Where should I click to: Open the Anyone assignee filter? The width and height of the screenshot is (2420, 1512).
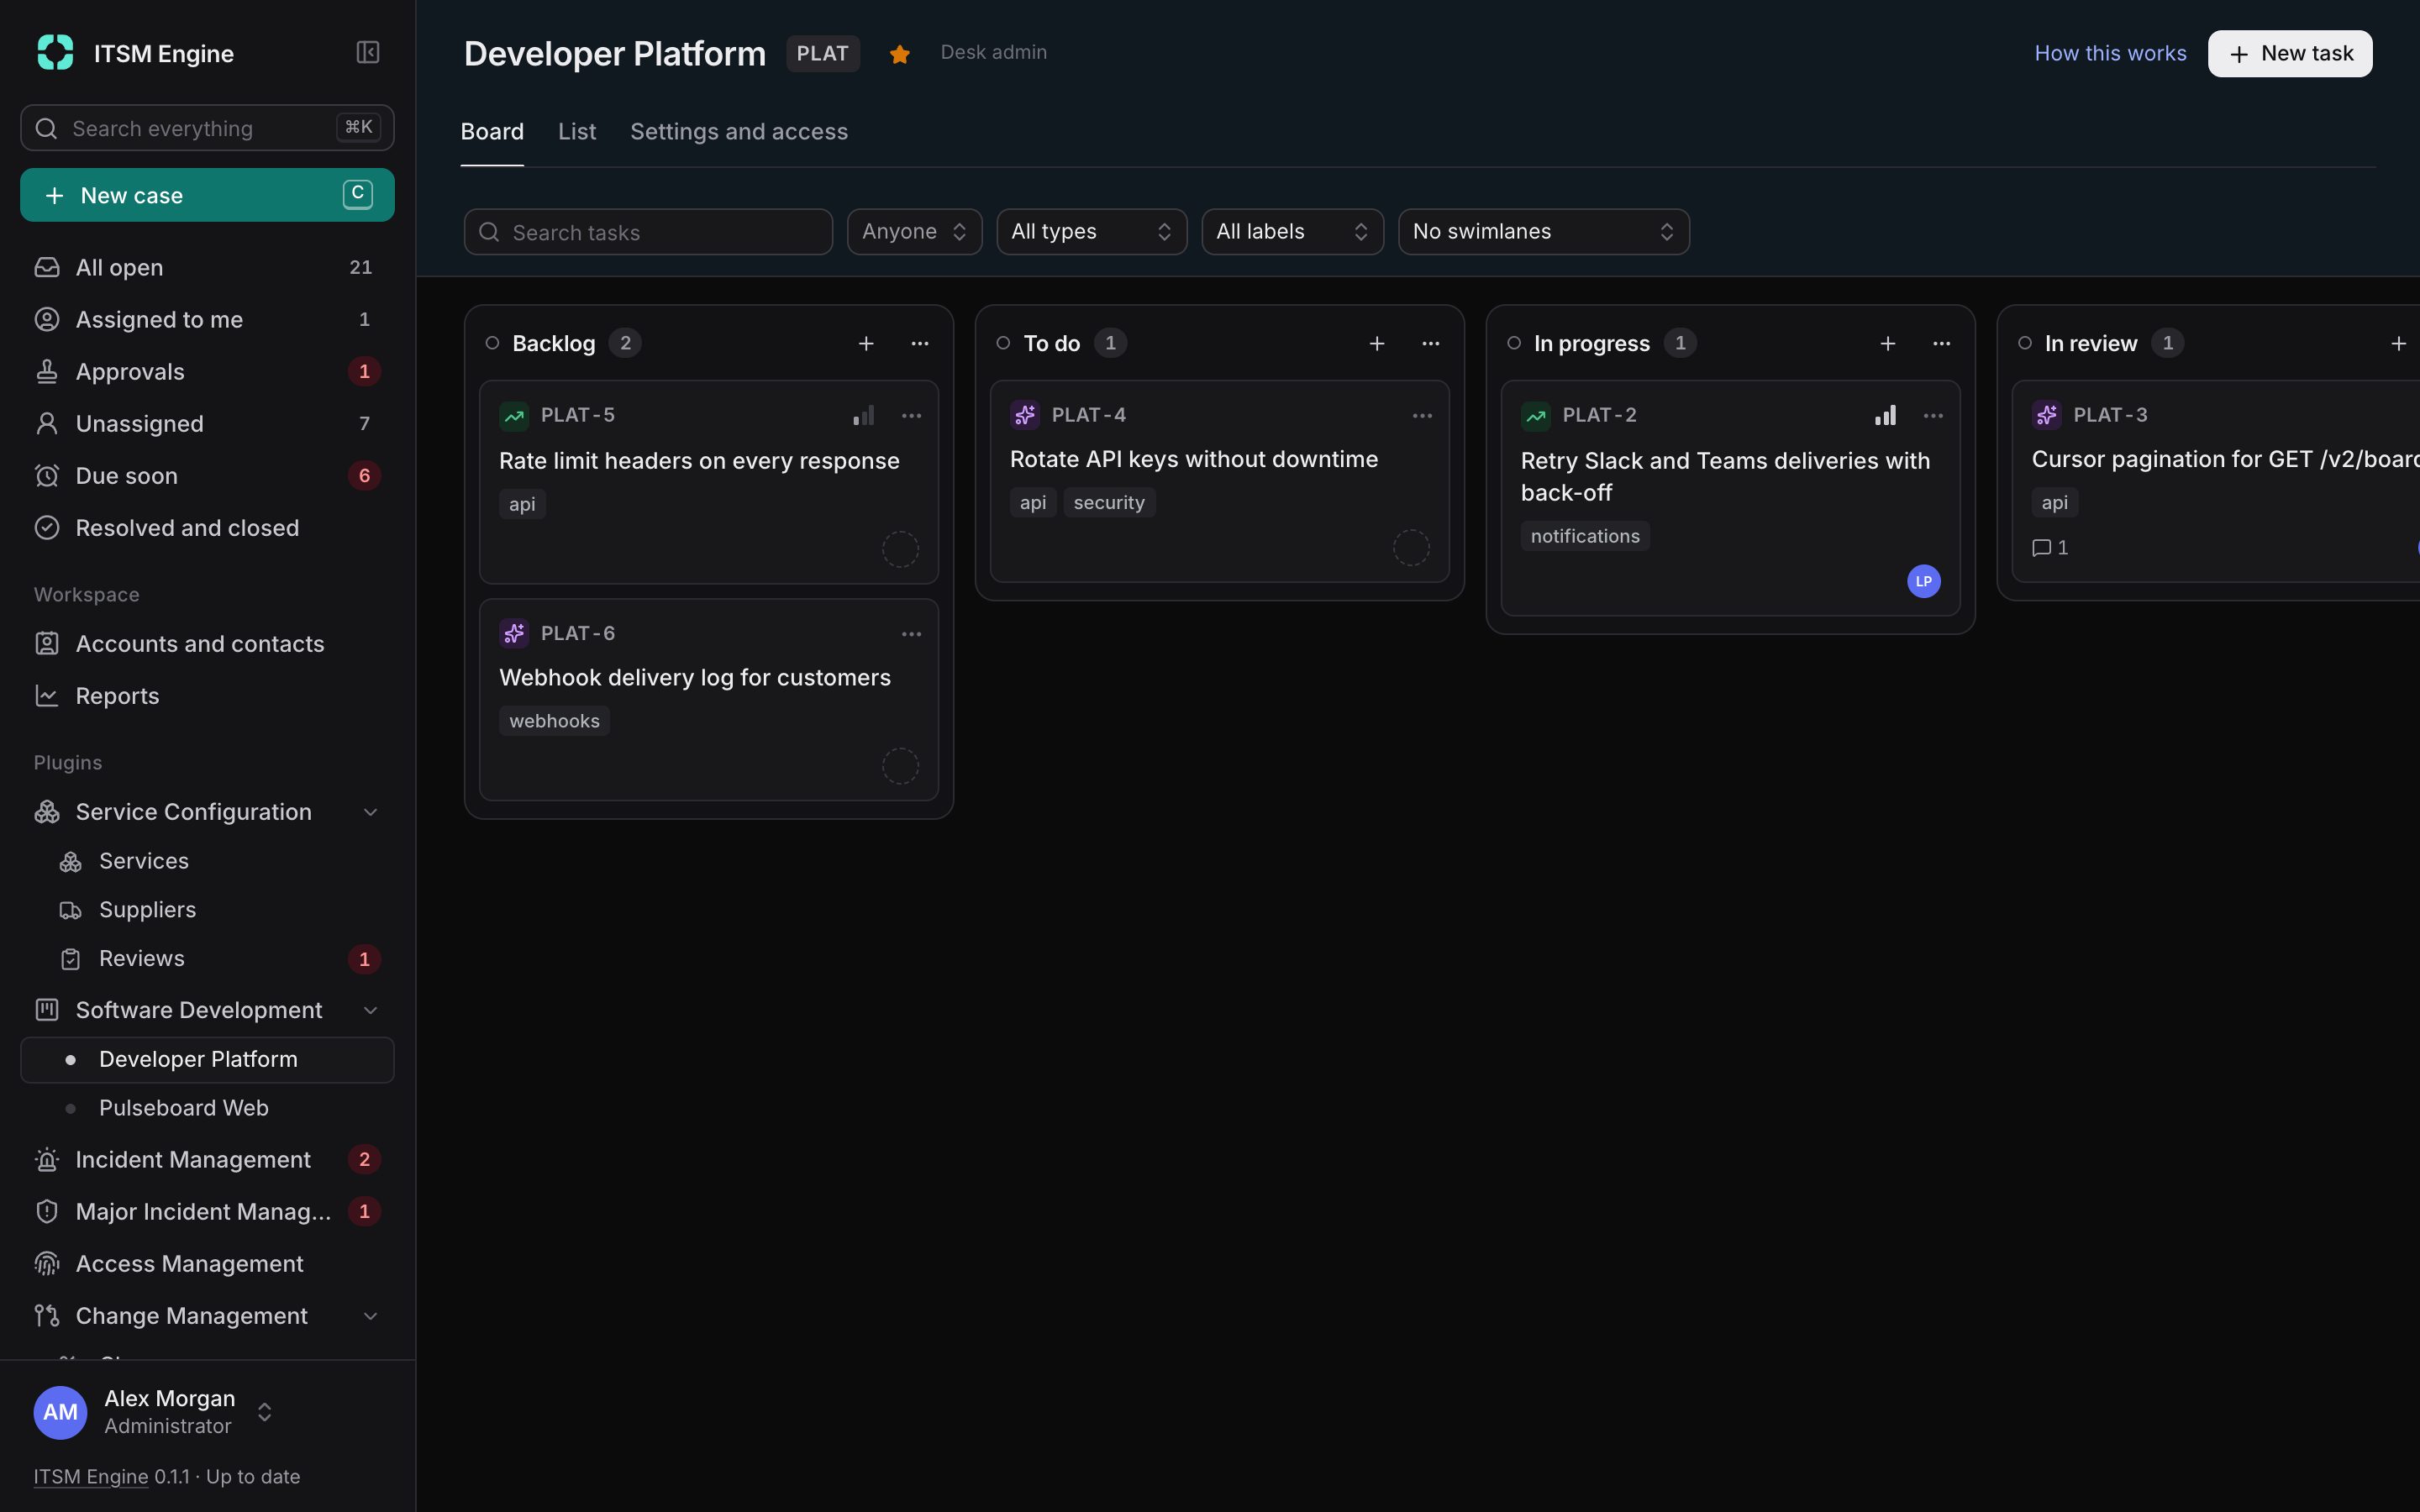pyautogui.click(x=914, y=232)
